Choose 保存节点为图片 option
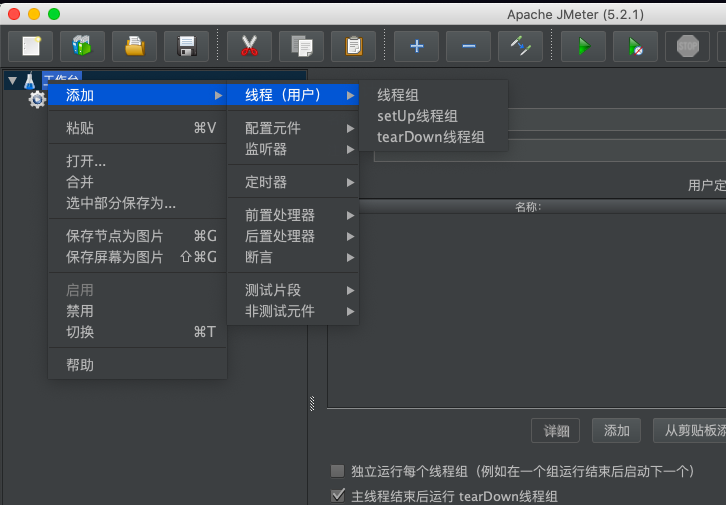The width and height of the screenshot is (726, 505). click(138, 236)
